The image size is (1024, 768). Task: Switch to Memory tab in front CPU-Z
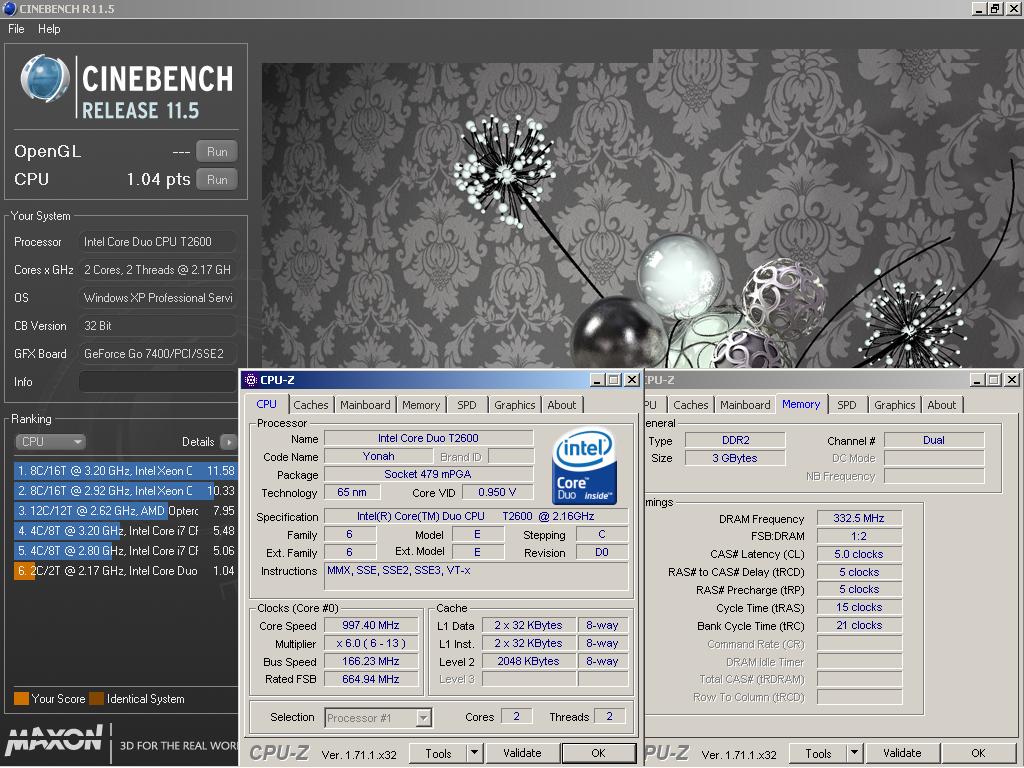pos(421,405)
